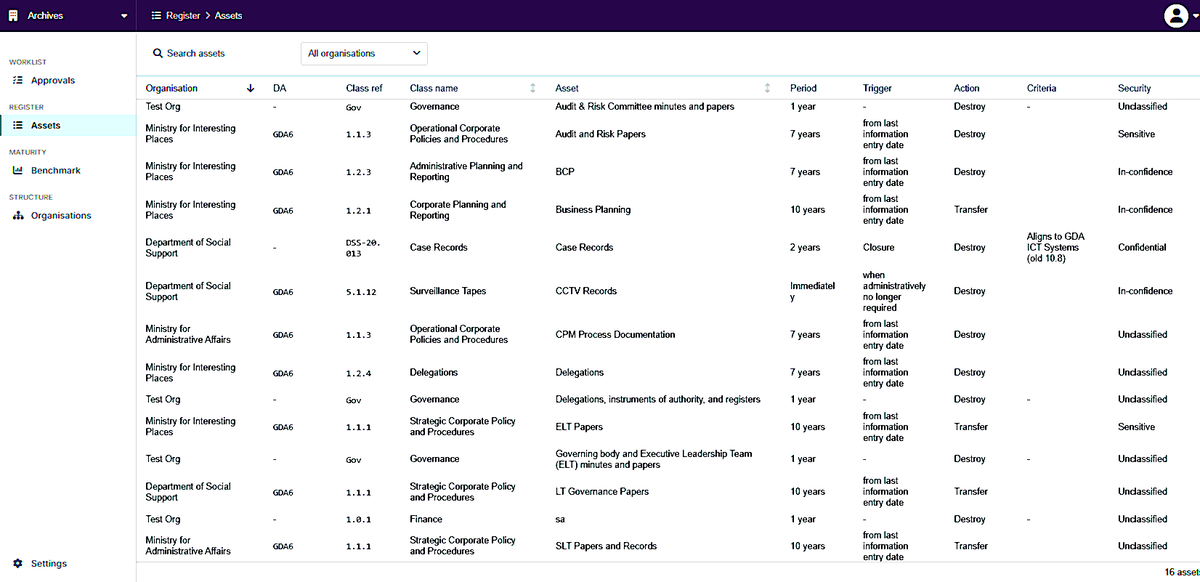Screen dimensions: 1200x582
Task: Select the 'sa' asset row
Action: [561, 519]
